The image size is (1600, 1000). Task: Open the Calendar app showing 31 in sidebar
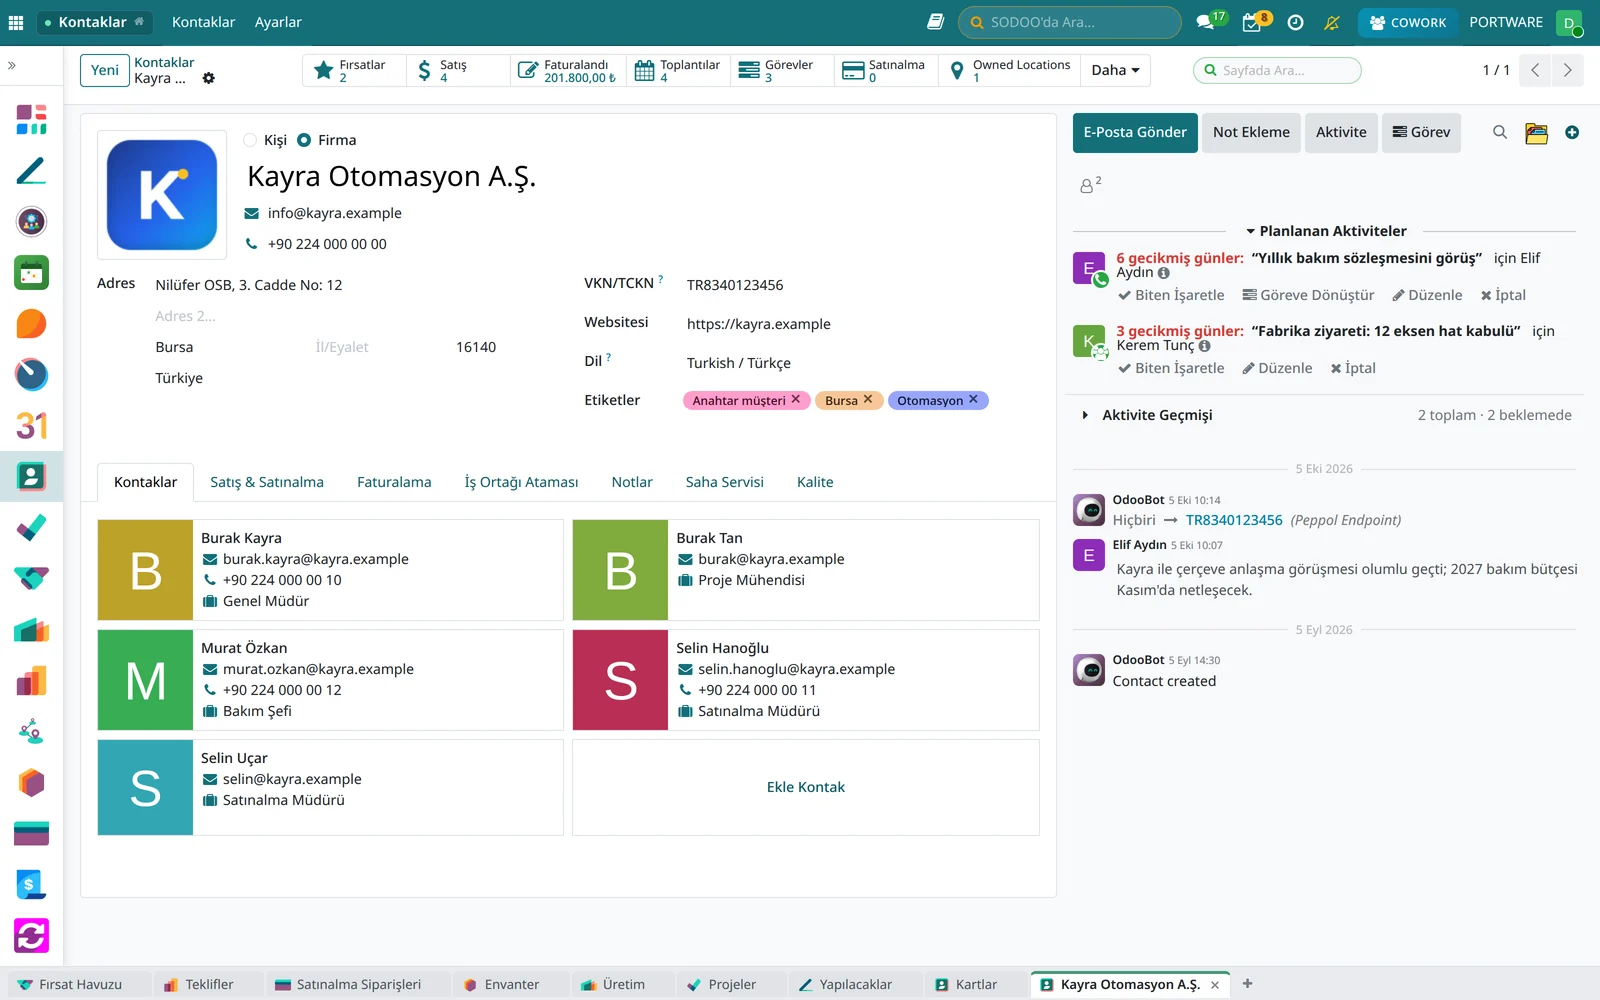(31, 426)
